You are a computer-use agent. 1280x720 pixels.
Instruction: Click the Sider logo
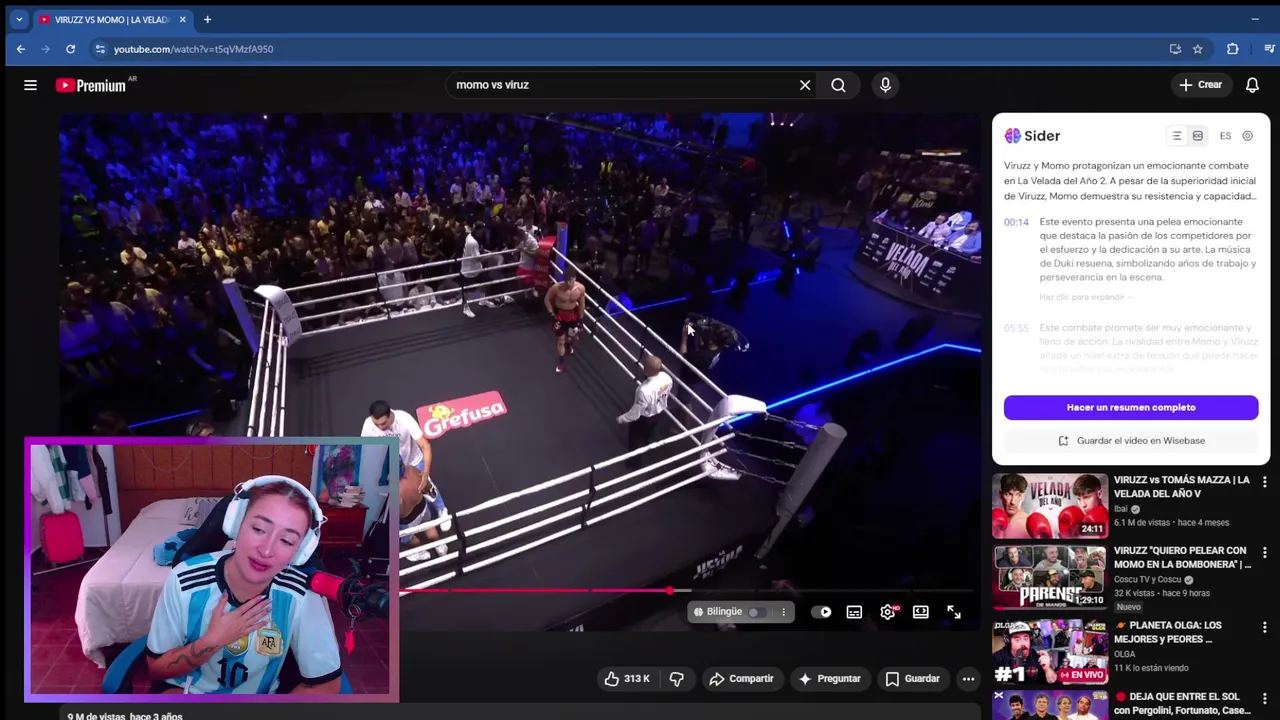[x=1032, y=136]
